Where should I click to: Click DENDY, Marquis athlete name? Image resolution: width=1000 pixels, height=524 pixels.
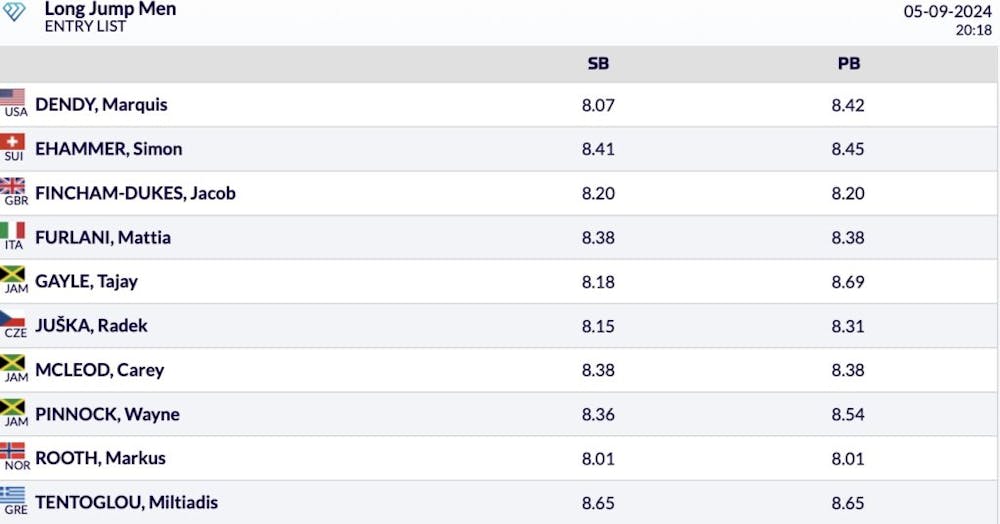(x=101, y=105)
